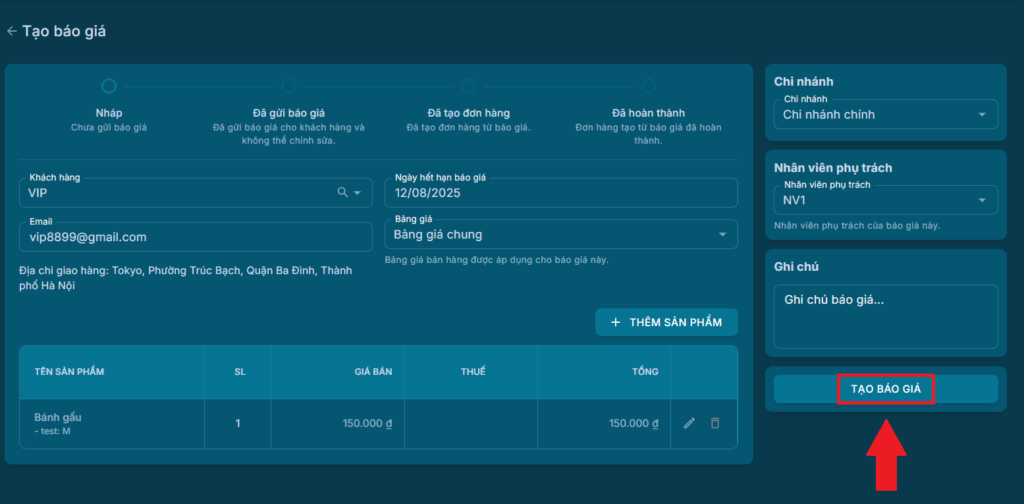The image size is (1024, 504).
Task: Select the Ngày hết hạn báo giá field
Action: point(560,193)
